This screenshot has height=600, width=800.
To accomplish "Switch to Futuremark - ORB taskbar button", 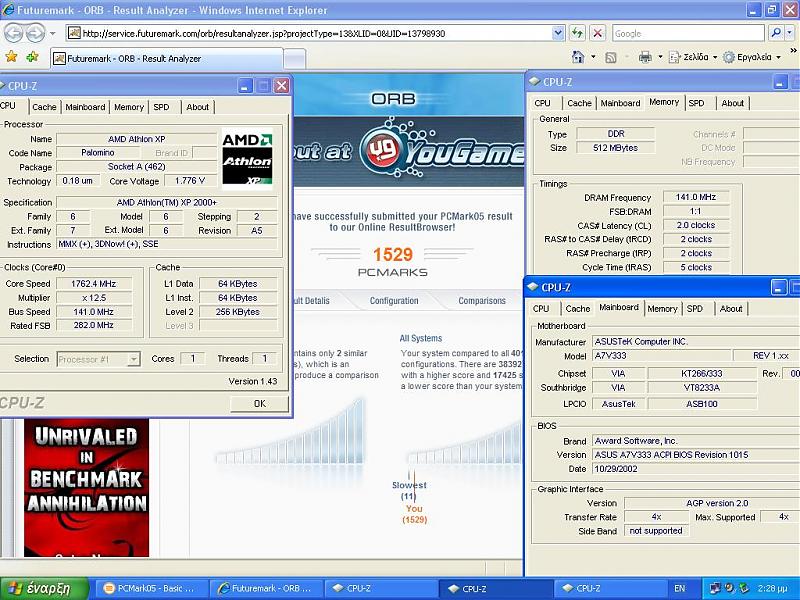I will tap(265, 588).
